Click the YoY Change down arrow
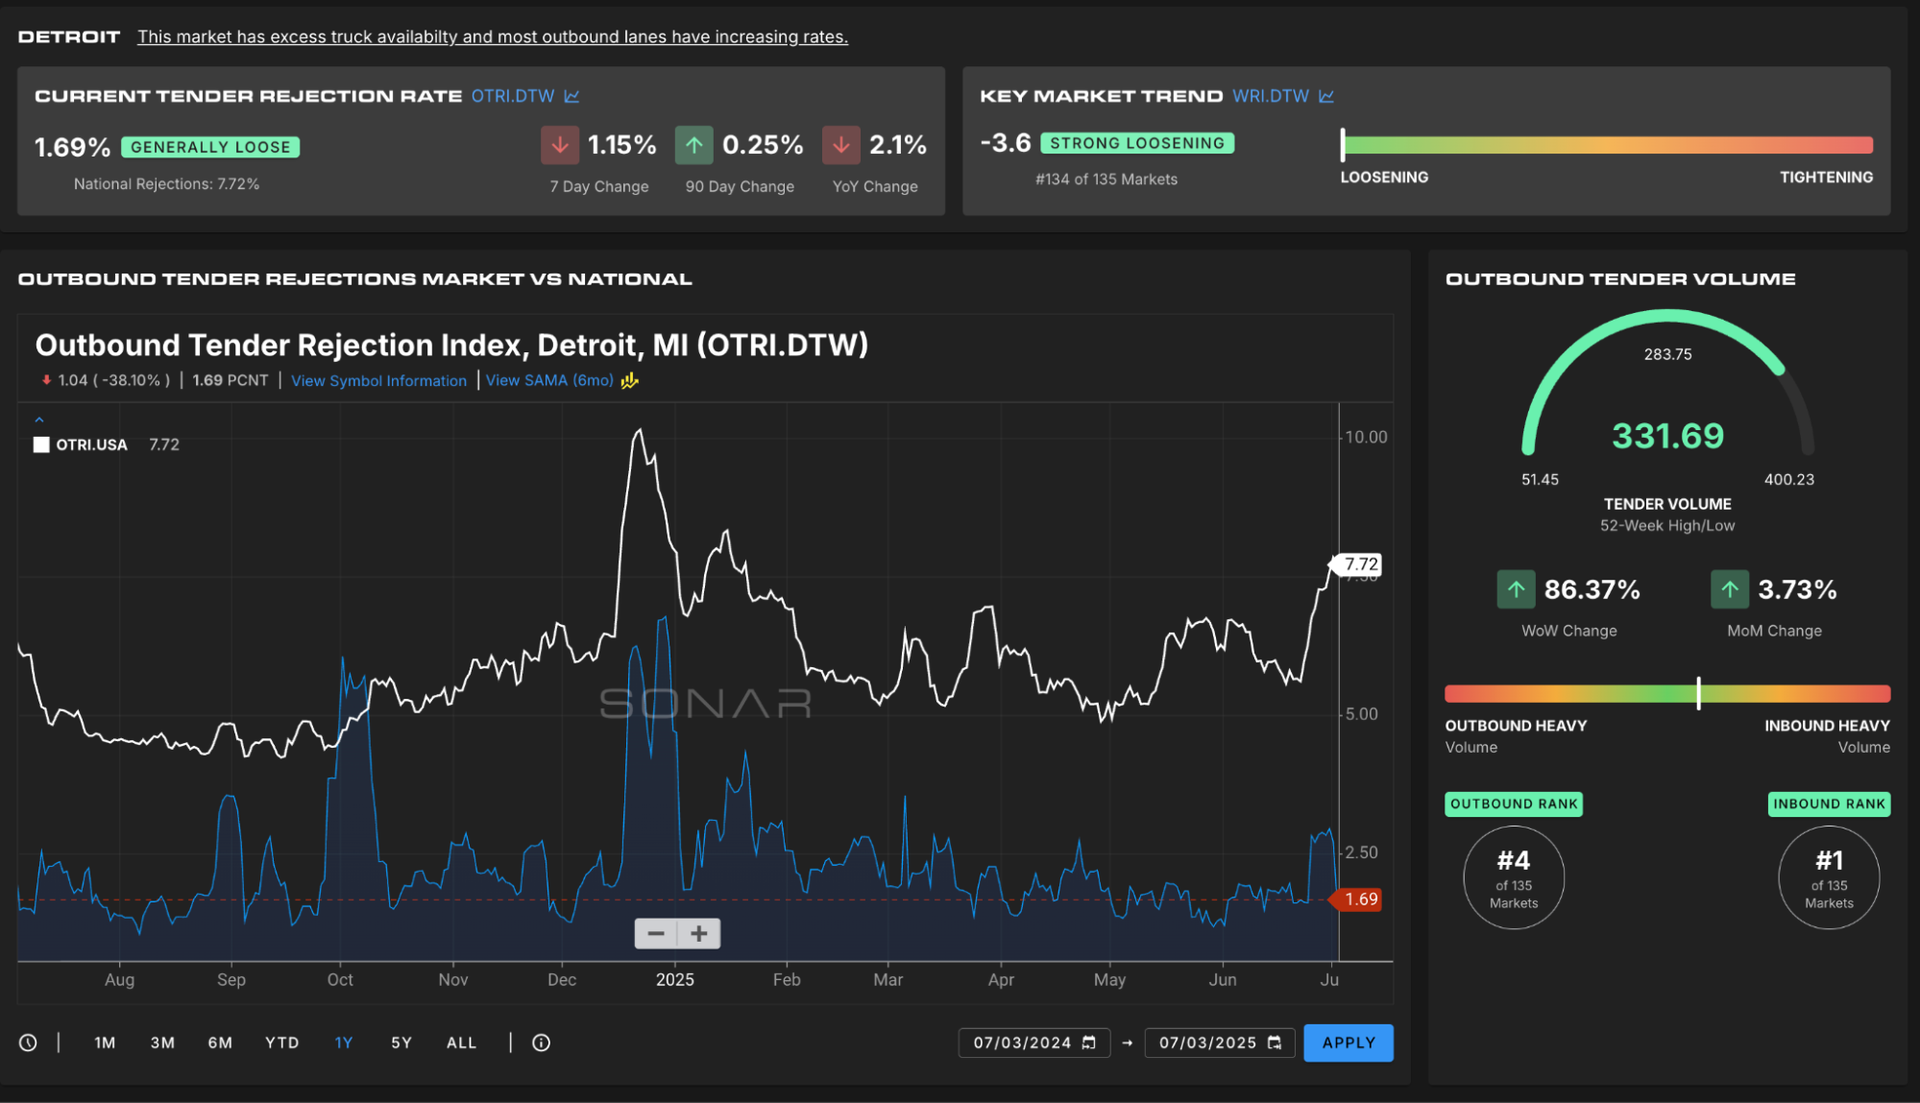The image size is (1920, 1103). pos(841,145)
